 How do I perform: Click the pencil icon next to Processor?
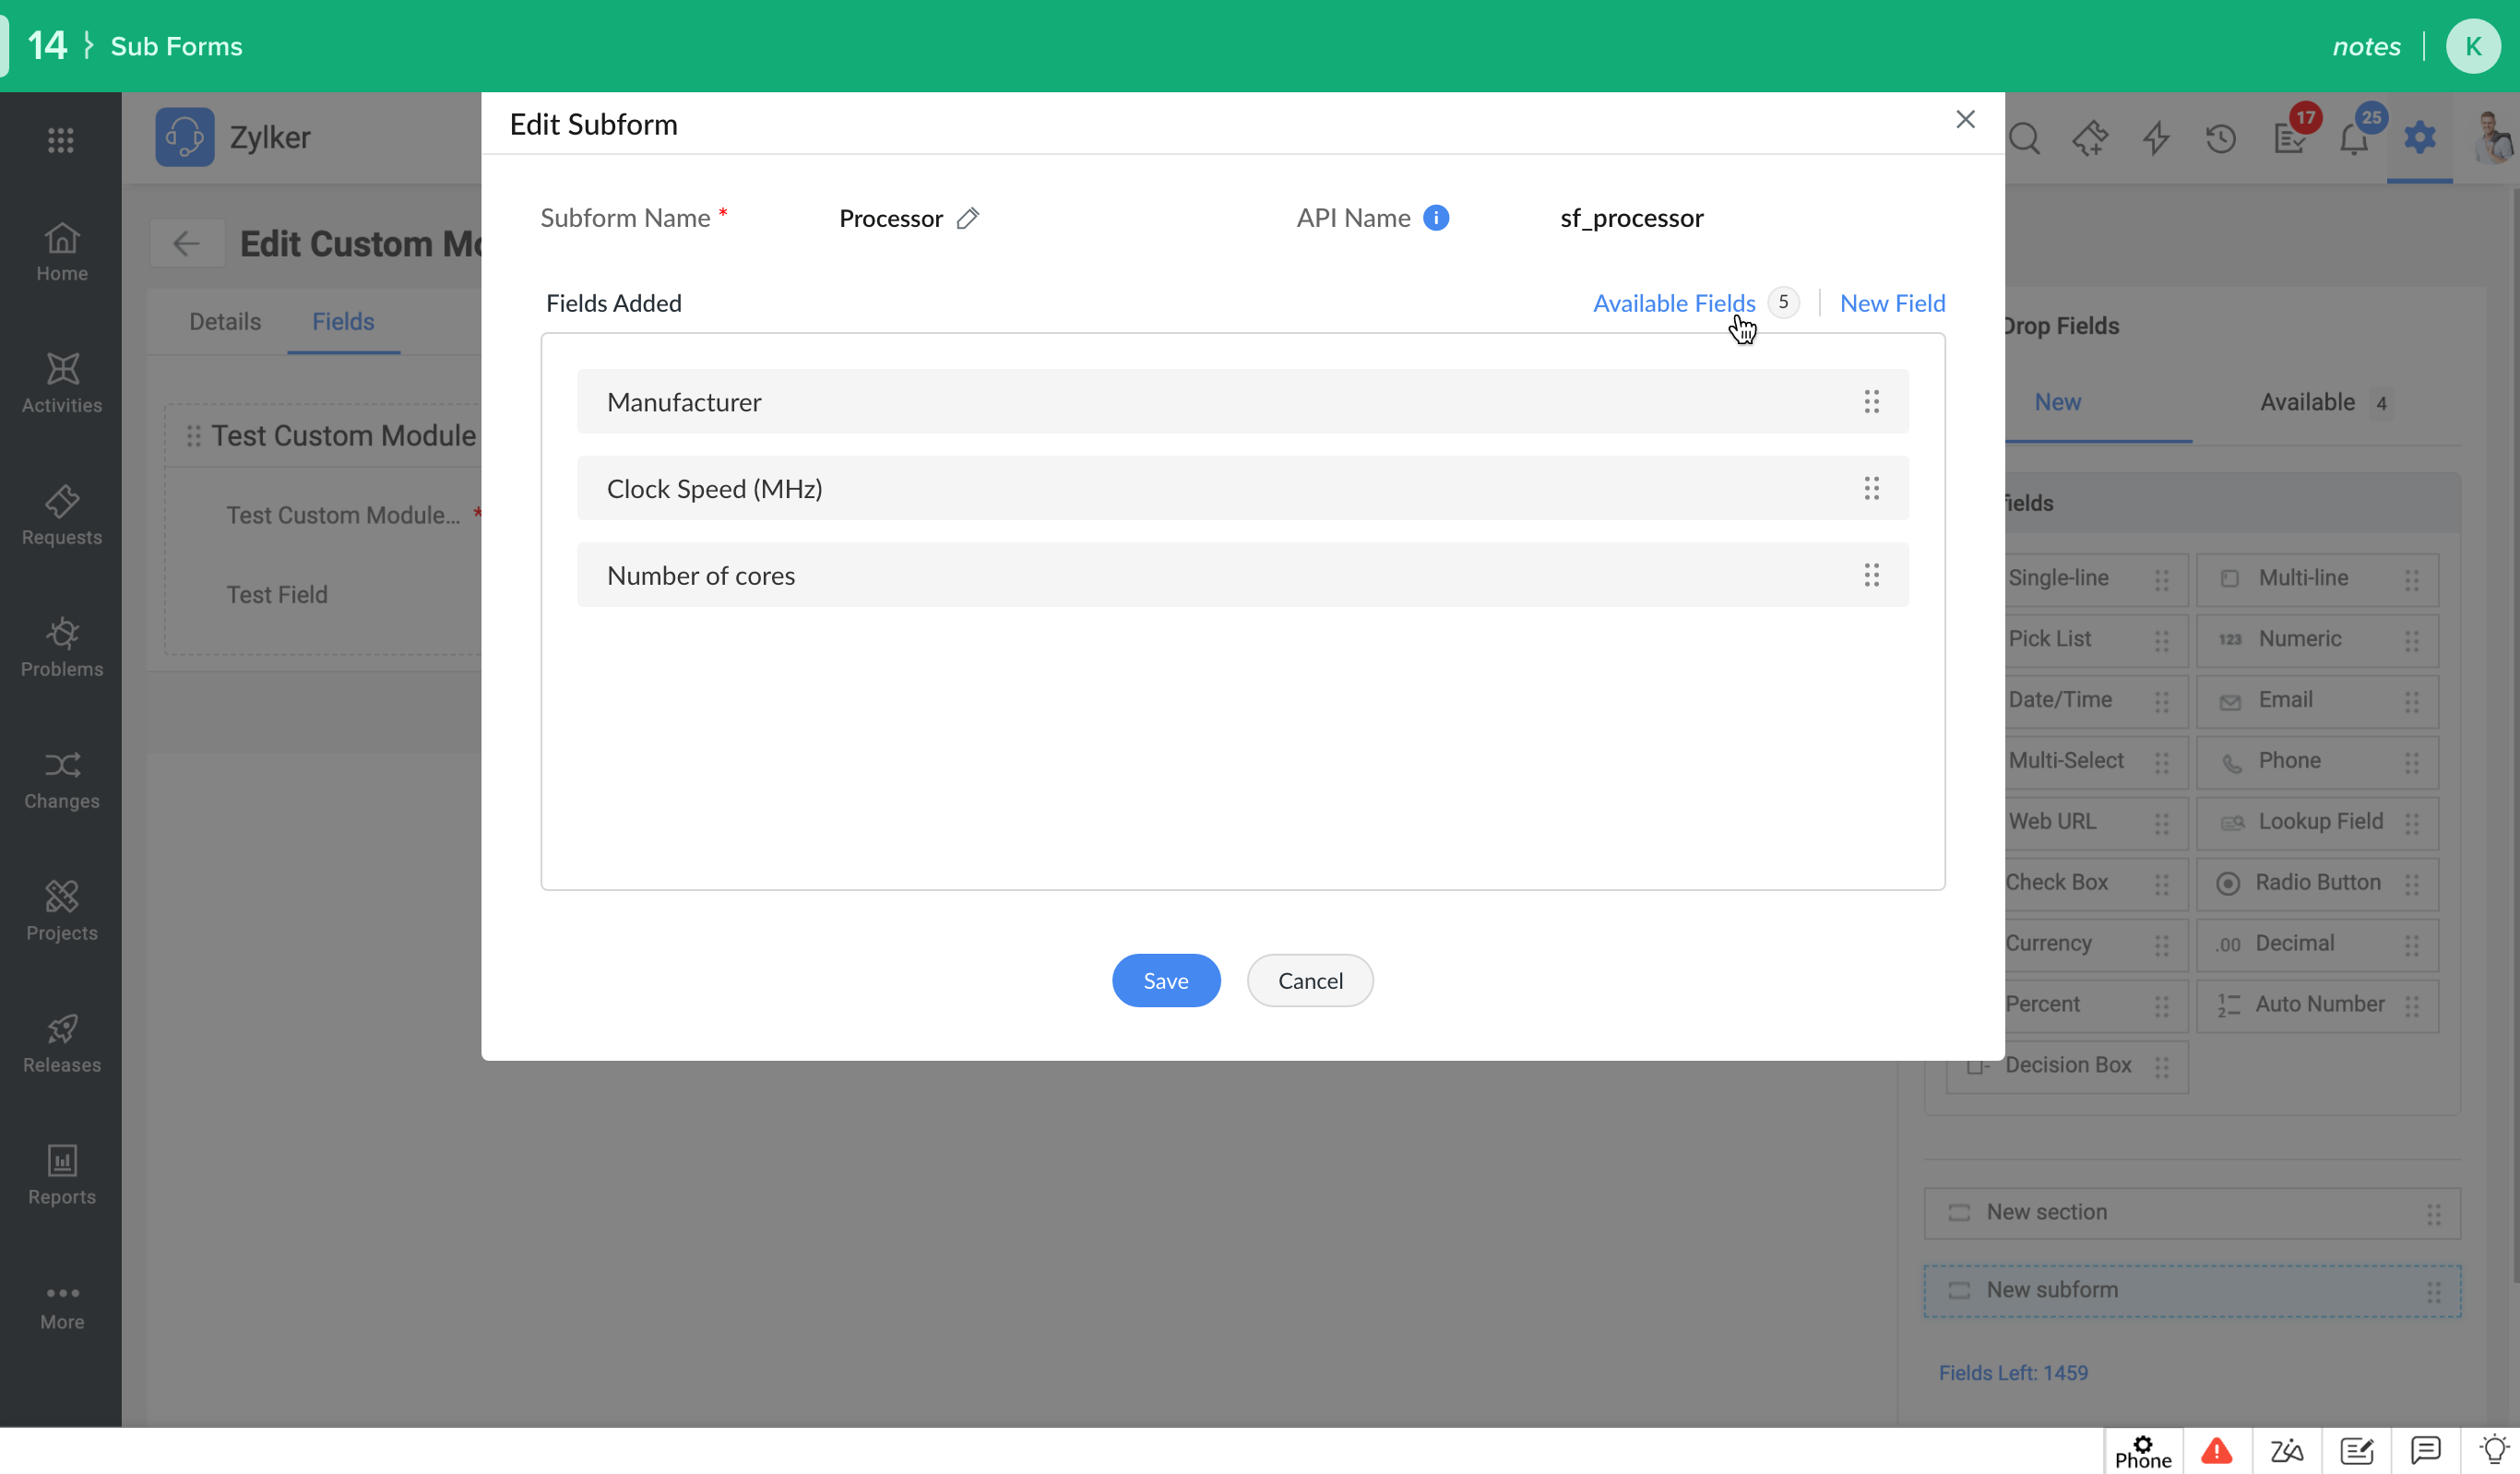[967, 218]
